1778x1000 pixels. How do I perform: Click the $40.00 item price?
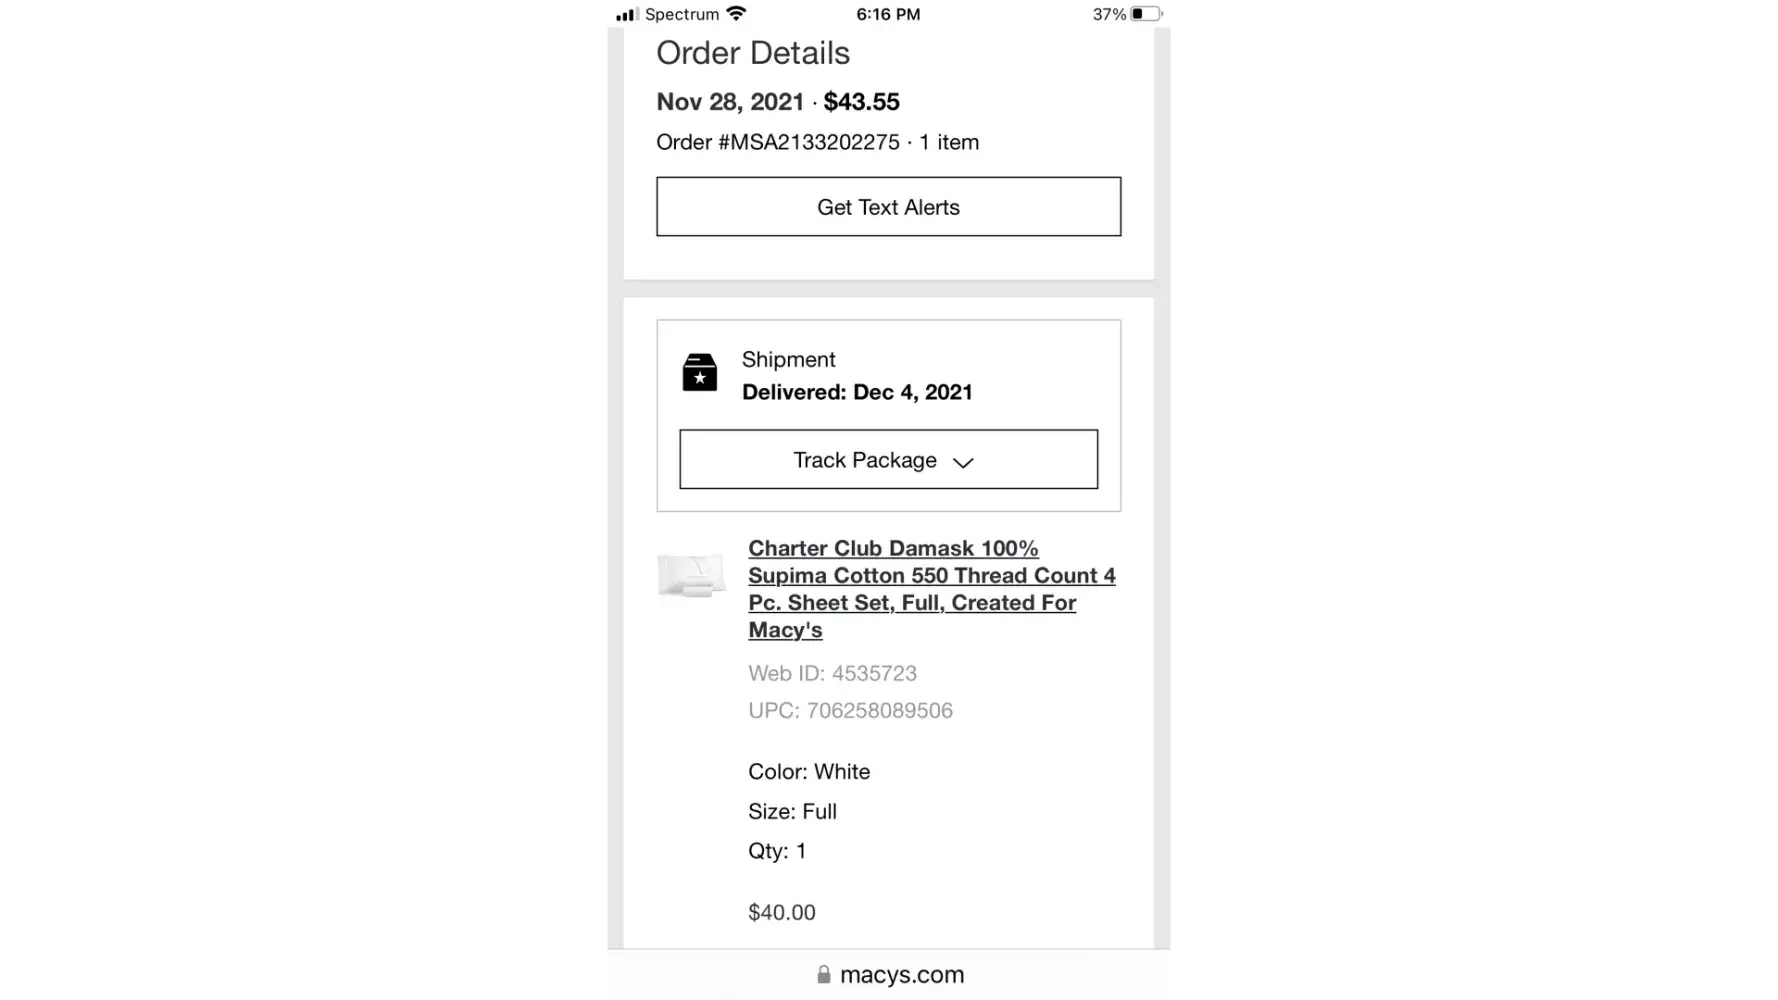coord(782,912)
